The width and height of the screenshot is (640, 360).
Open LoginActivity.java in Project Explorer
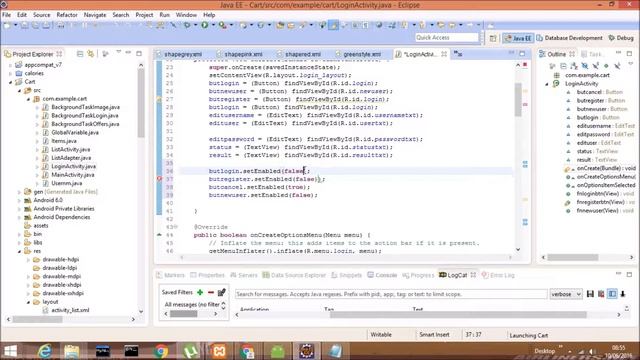pos(73,166)
